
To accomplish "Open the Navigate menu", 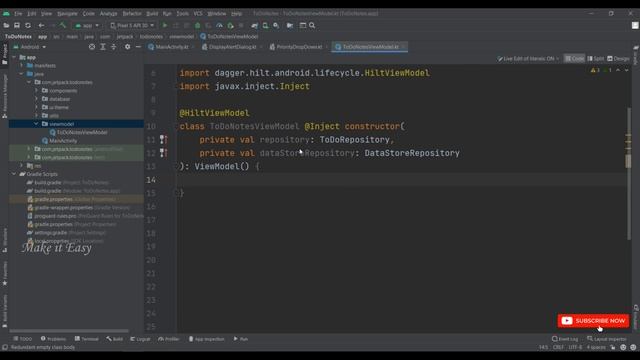I will (67, 13).
